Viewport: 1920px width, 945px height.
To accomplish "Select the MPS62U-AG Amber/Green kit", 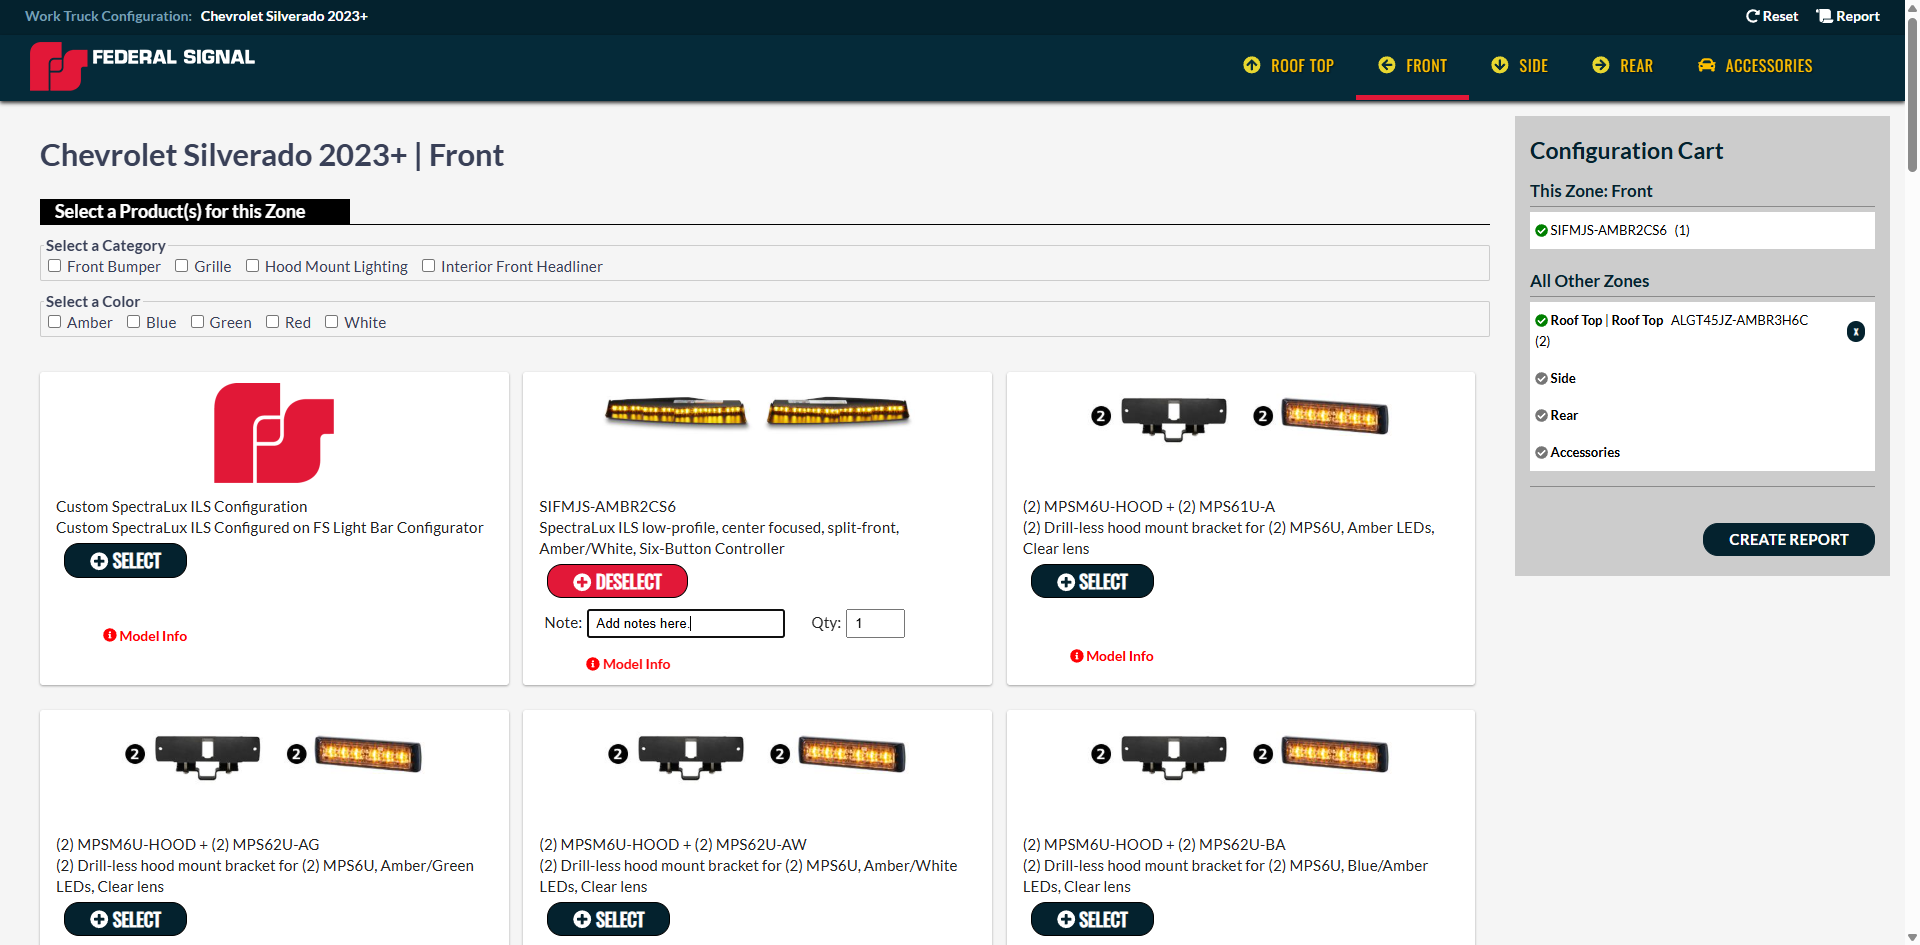I will (x=125, y=920).
